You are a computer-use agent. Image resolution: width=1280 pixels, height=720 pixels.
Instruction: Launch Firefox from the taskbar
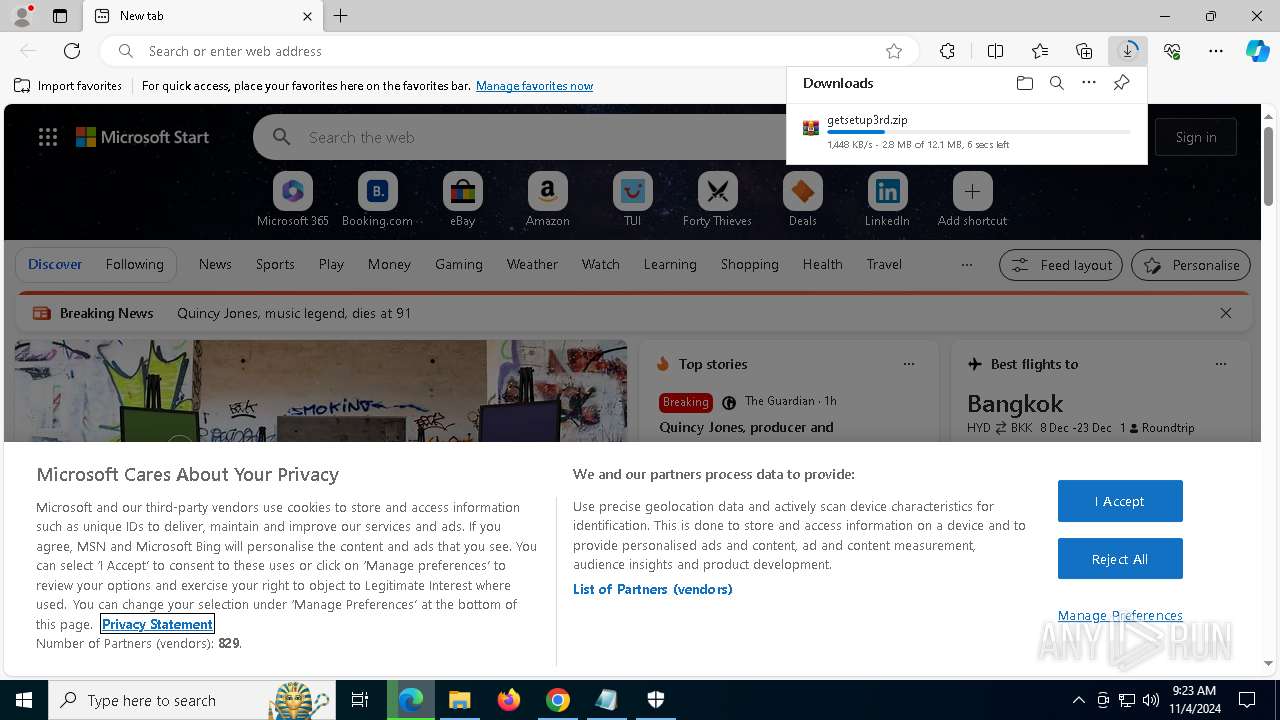[509, 700]
